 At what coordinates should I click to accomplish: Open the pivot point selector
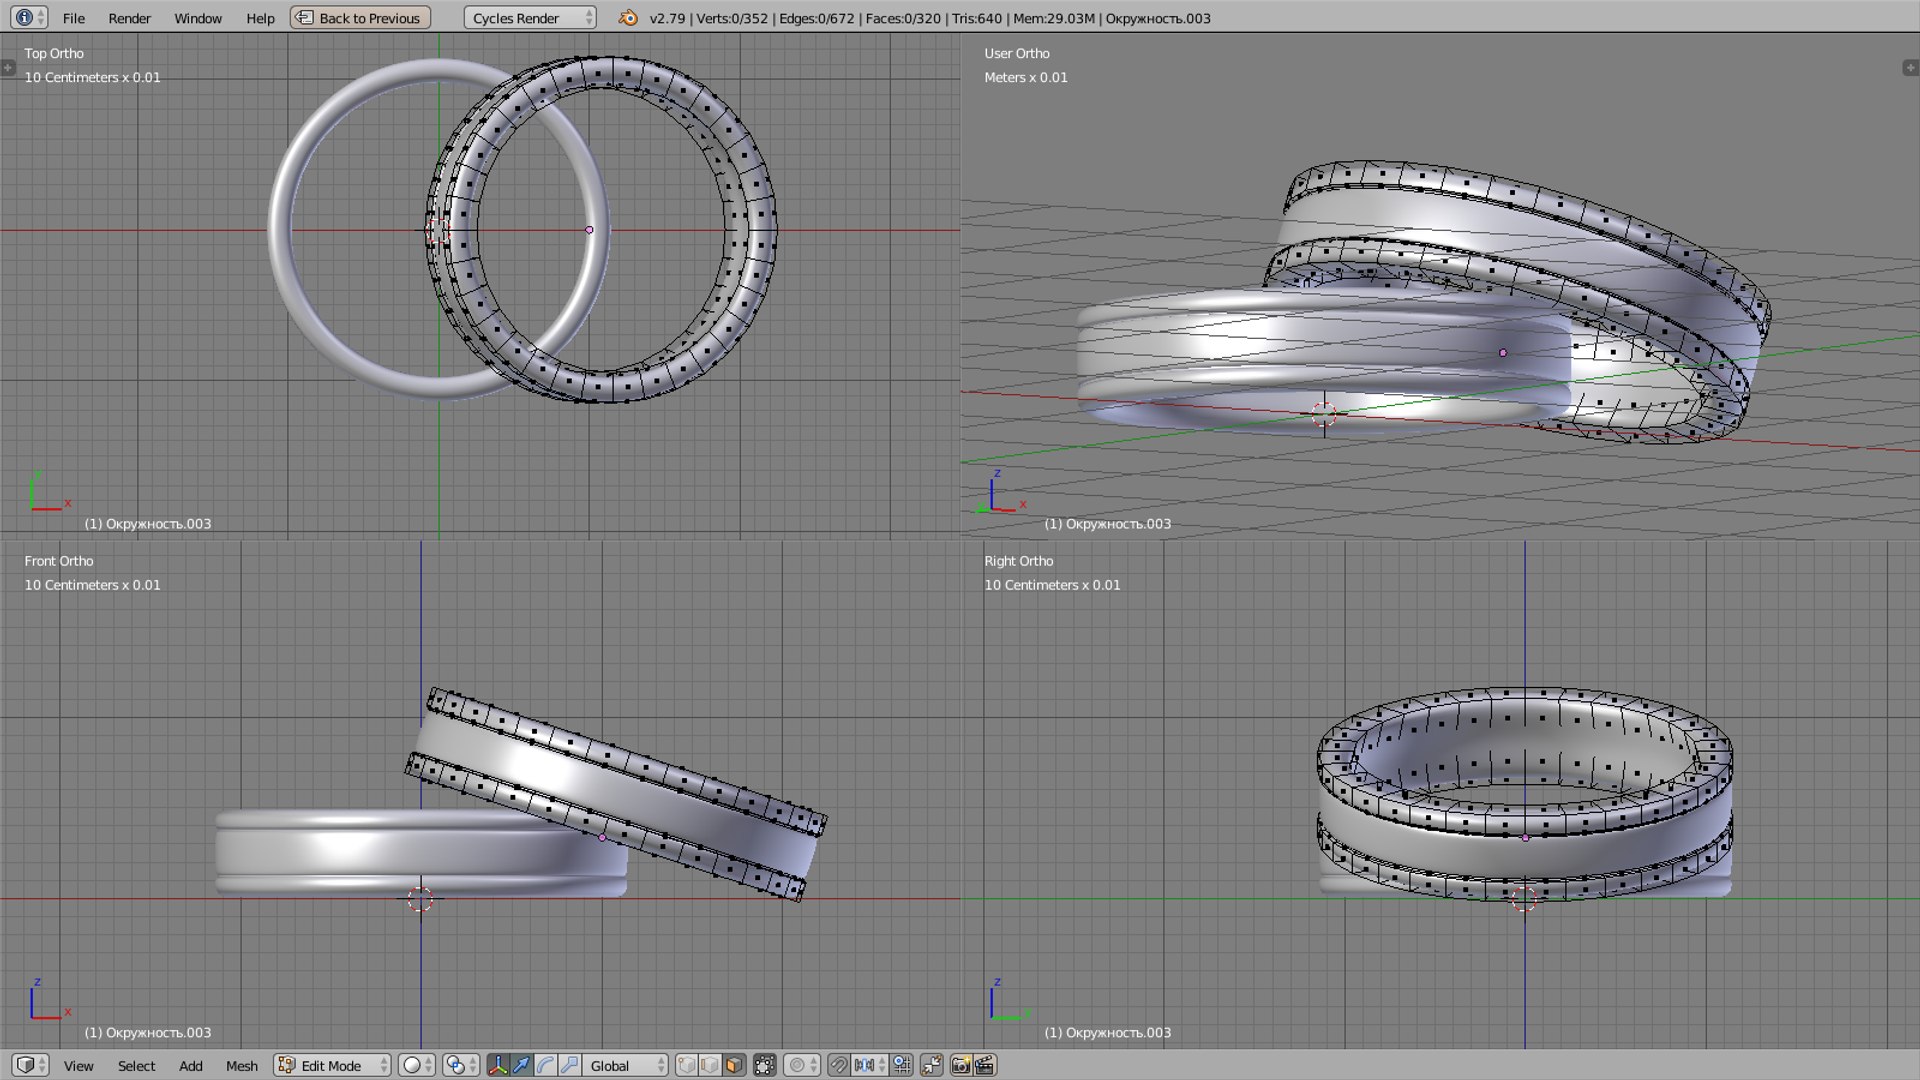pos(461,1065)
